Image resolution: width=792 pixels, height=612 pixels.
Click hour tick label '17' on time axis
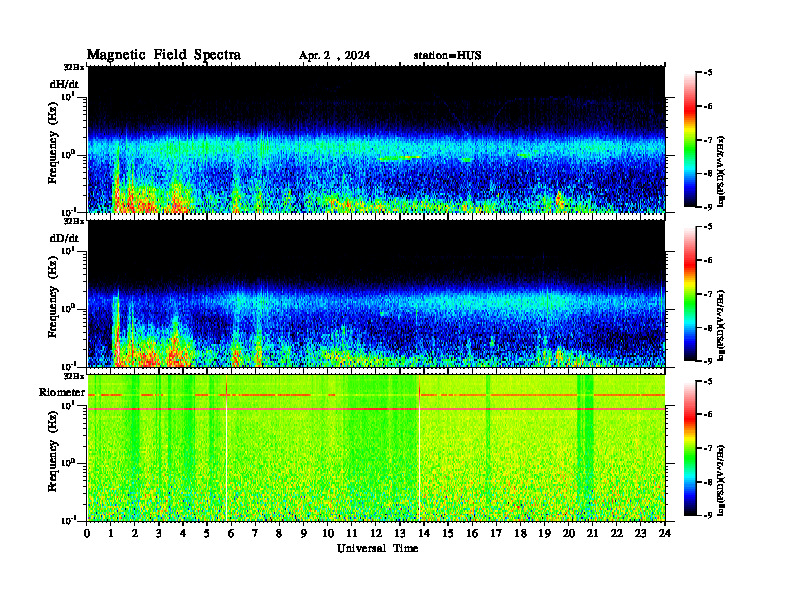click(496, 533)
